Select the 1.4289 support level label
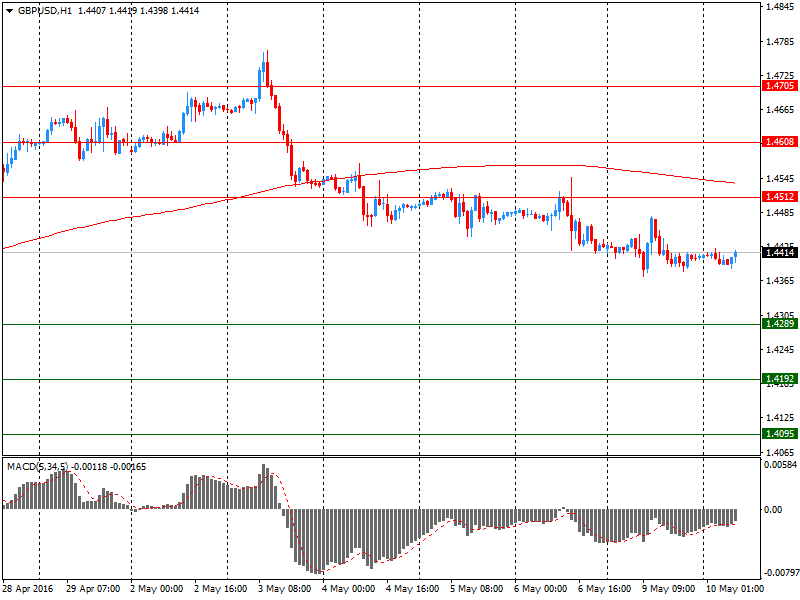This screenshot has width=800, height=600. [780, 324]
